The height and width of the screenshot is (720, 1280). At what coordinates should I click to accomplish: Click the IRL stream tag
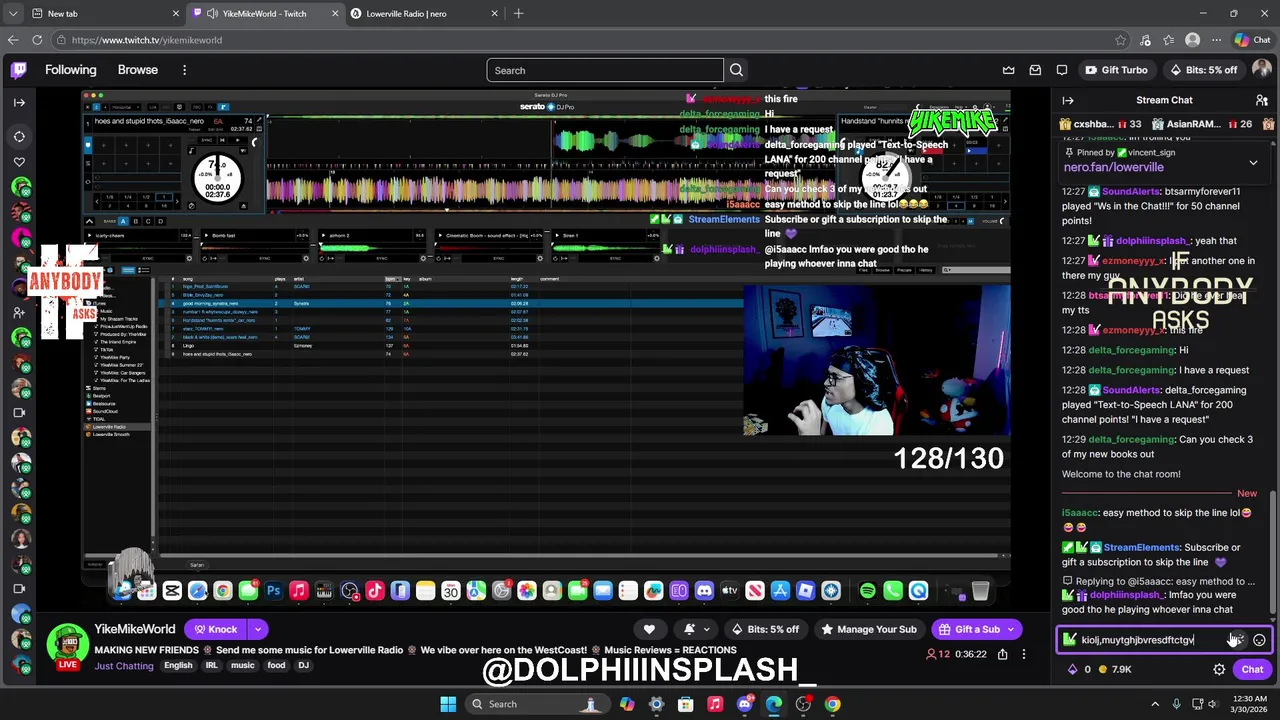click(x=211, y=665)
